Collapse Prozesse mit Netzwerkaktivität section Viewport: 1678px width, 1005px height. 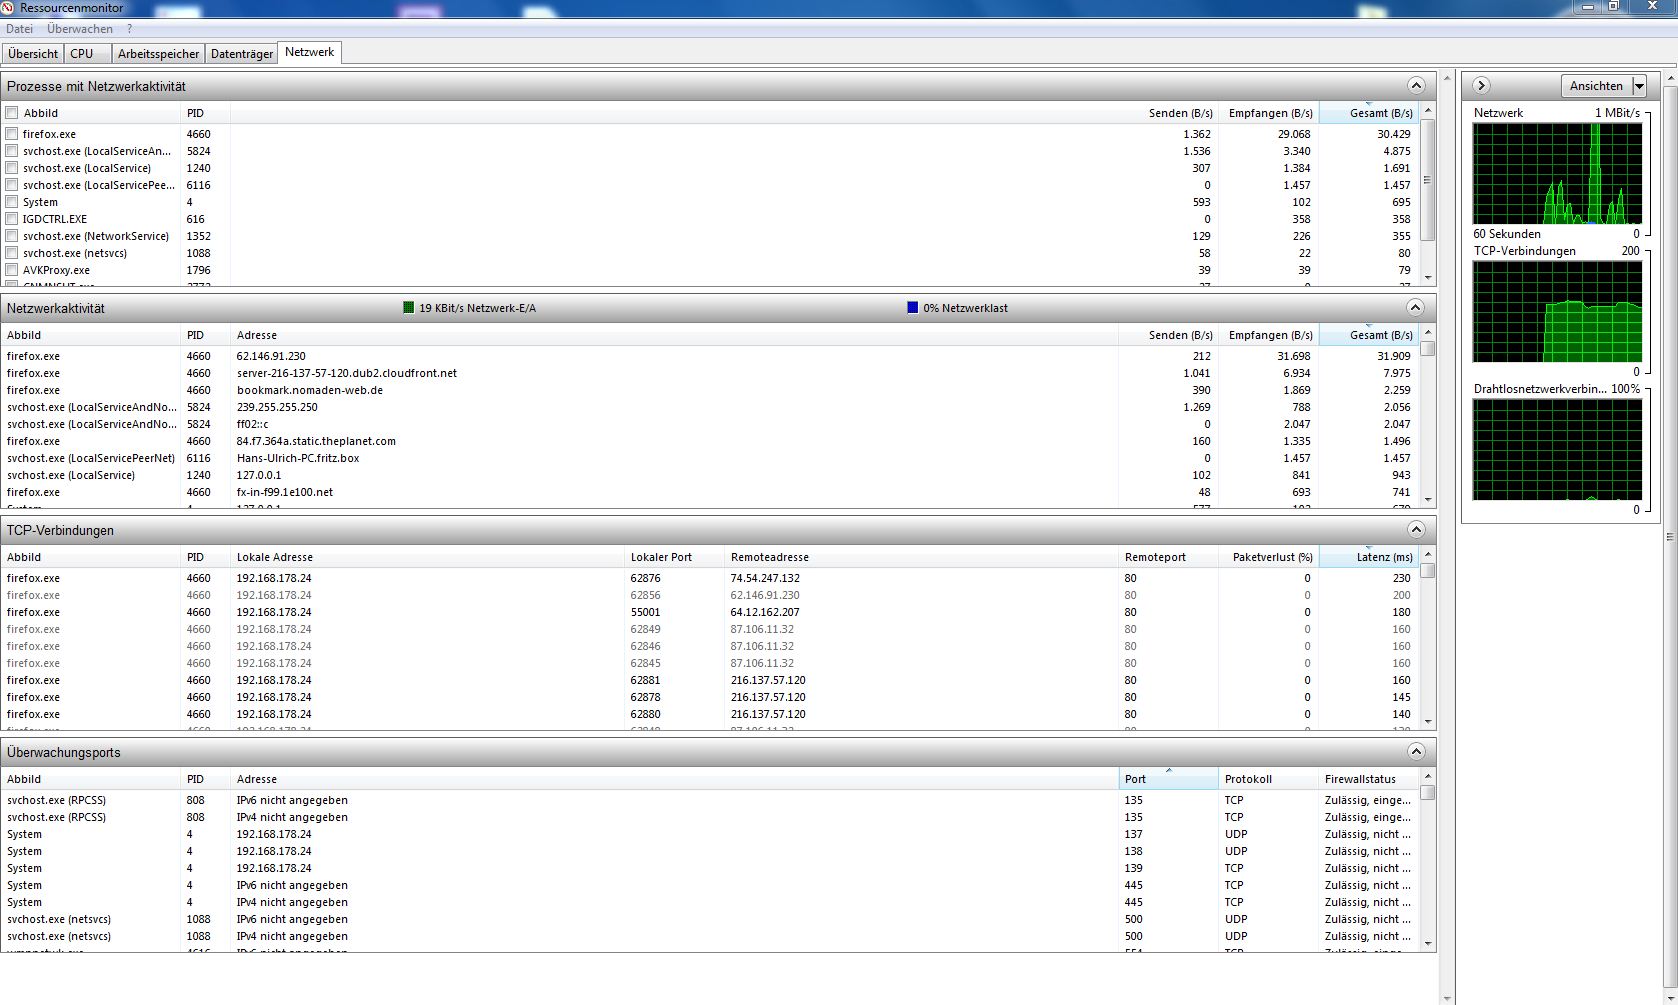1415,86
